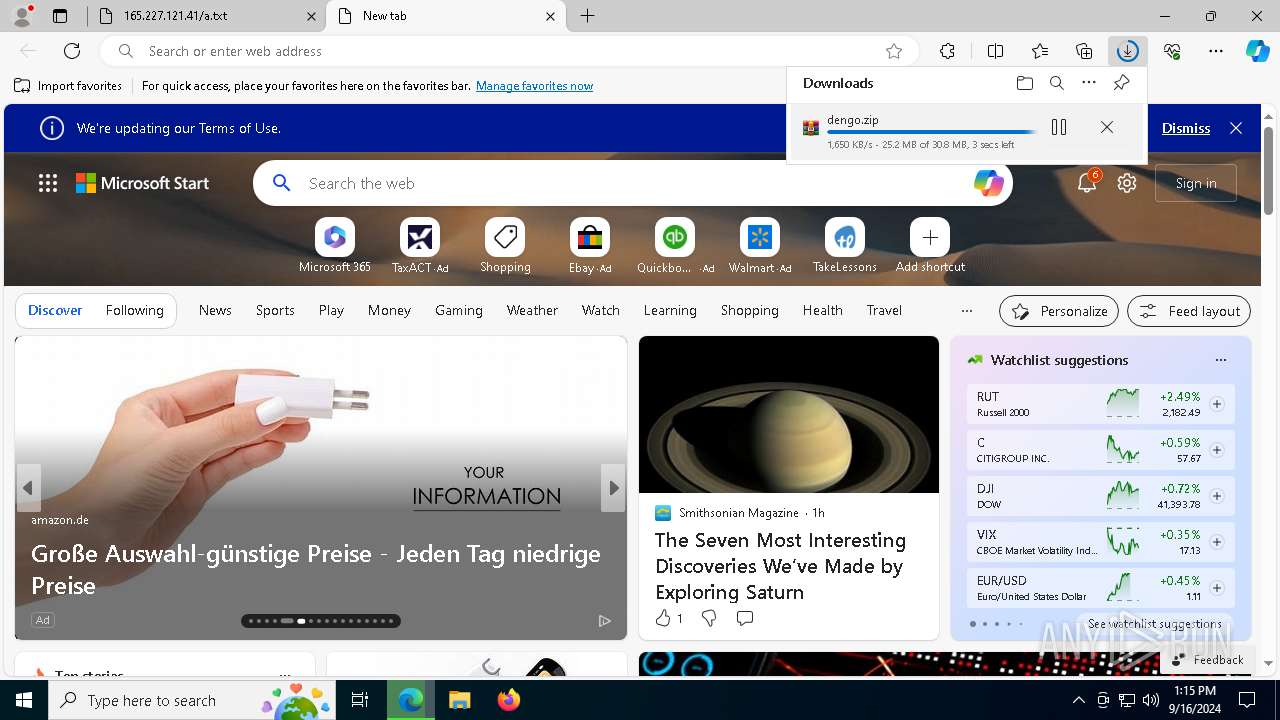Open Watchlist suggestions more options
This screenshot has height=720, width=1280.
(x=1220, y=360)
